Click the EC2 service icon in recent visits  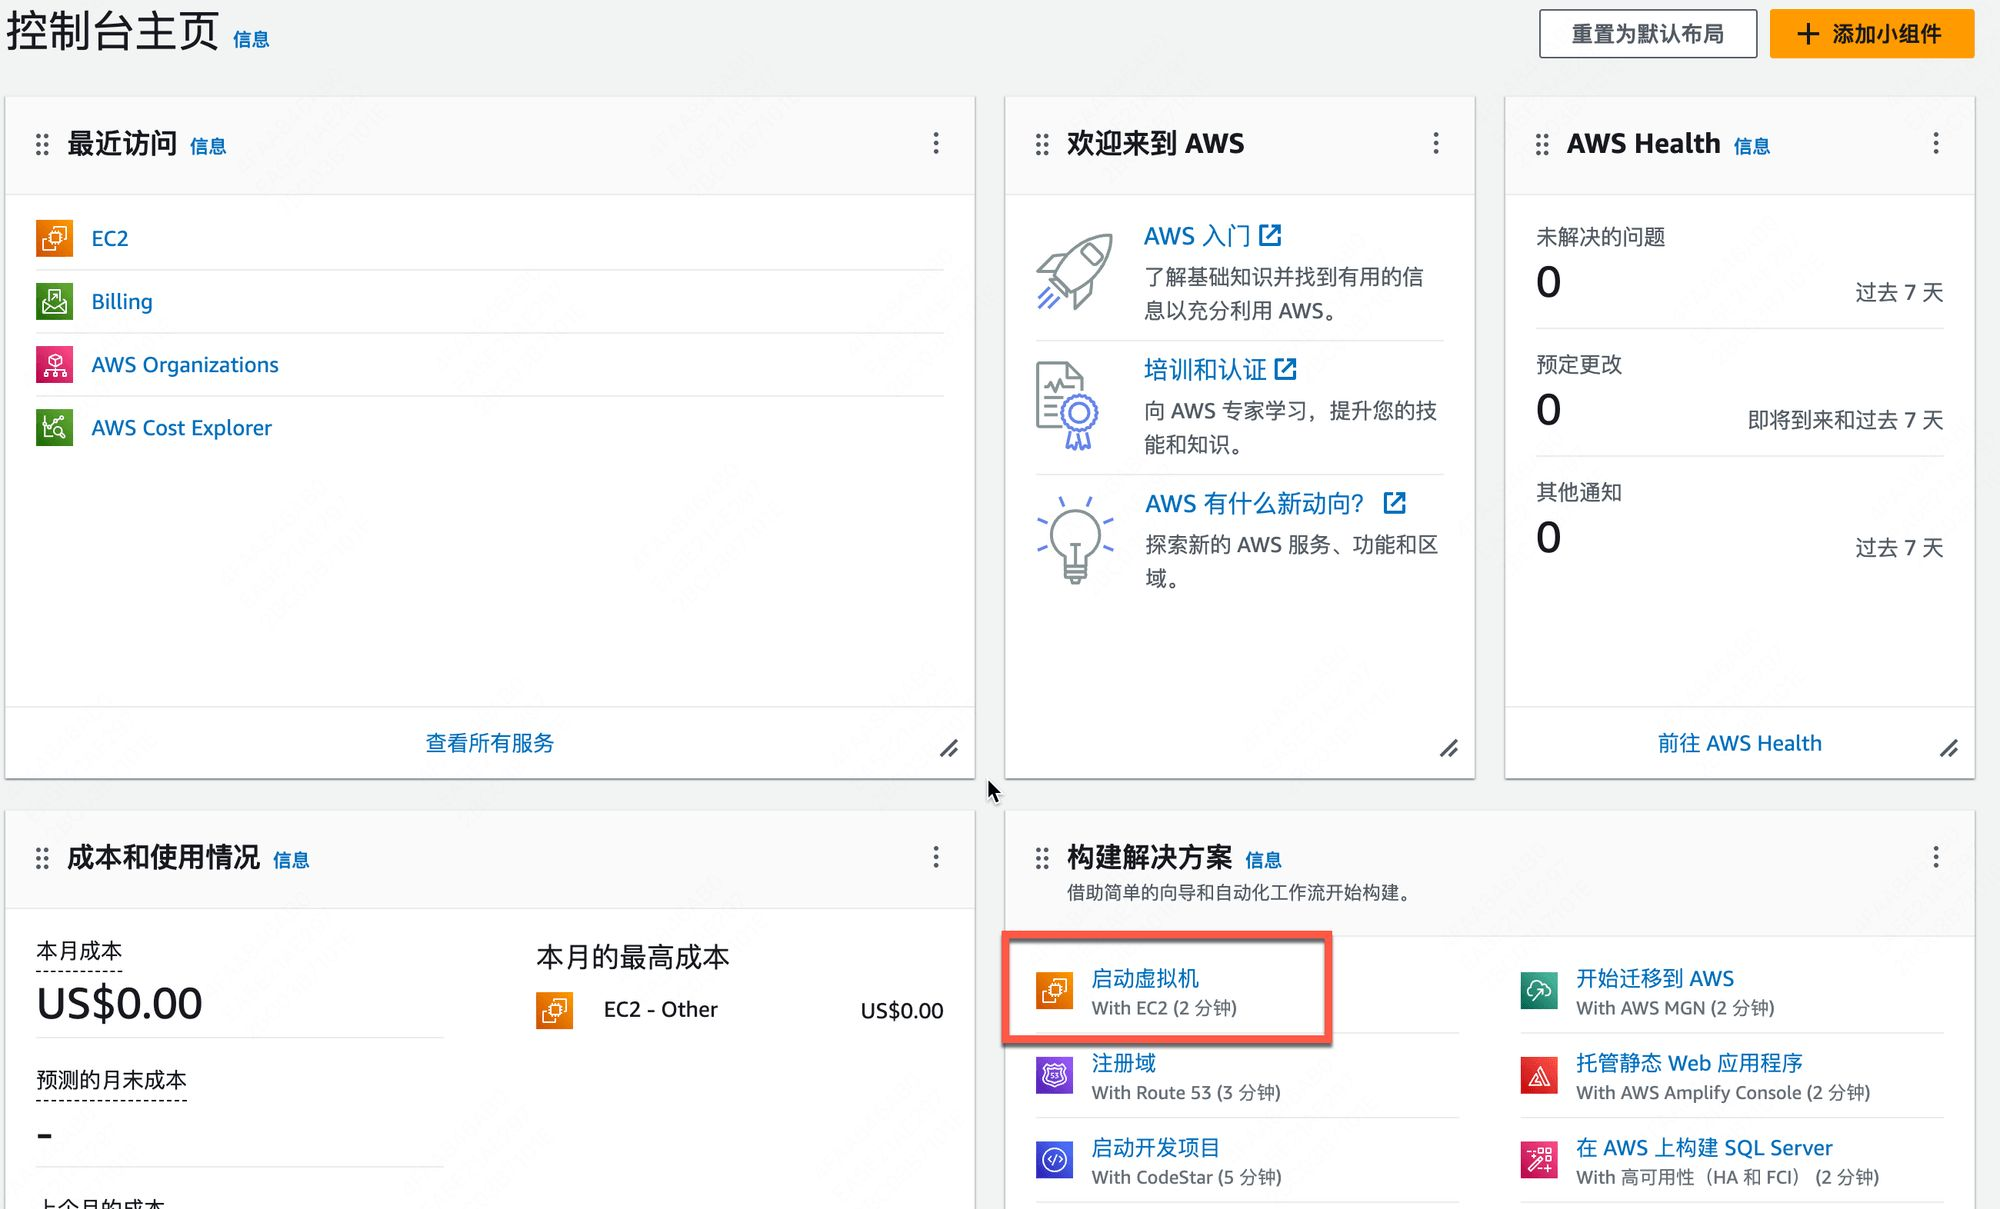click(54, 238)
